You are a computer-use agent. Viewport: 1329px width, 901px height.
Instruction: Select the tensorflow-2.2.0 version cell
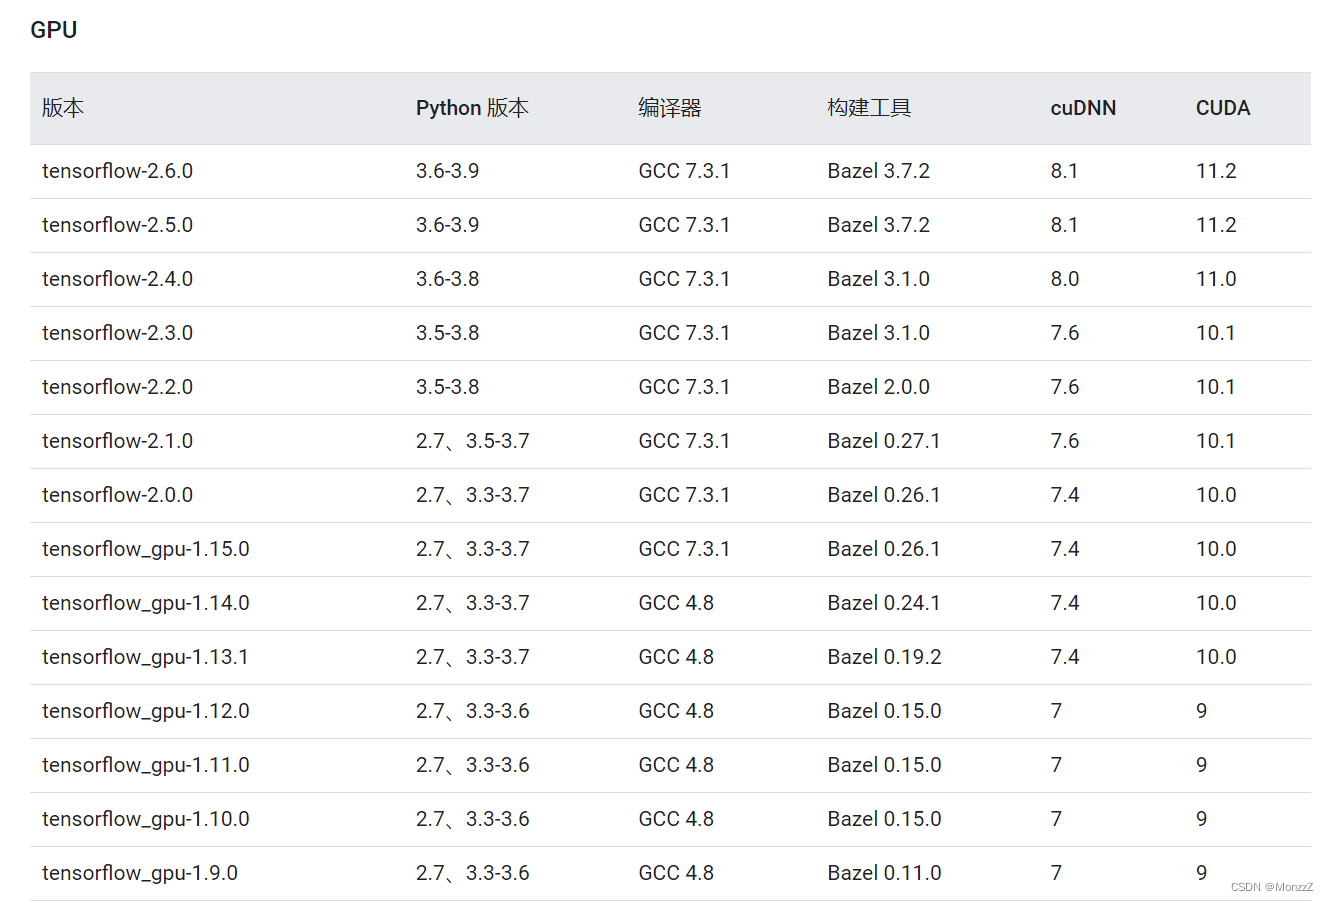click(118, 387)
